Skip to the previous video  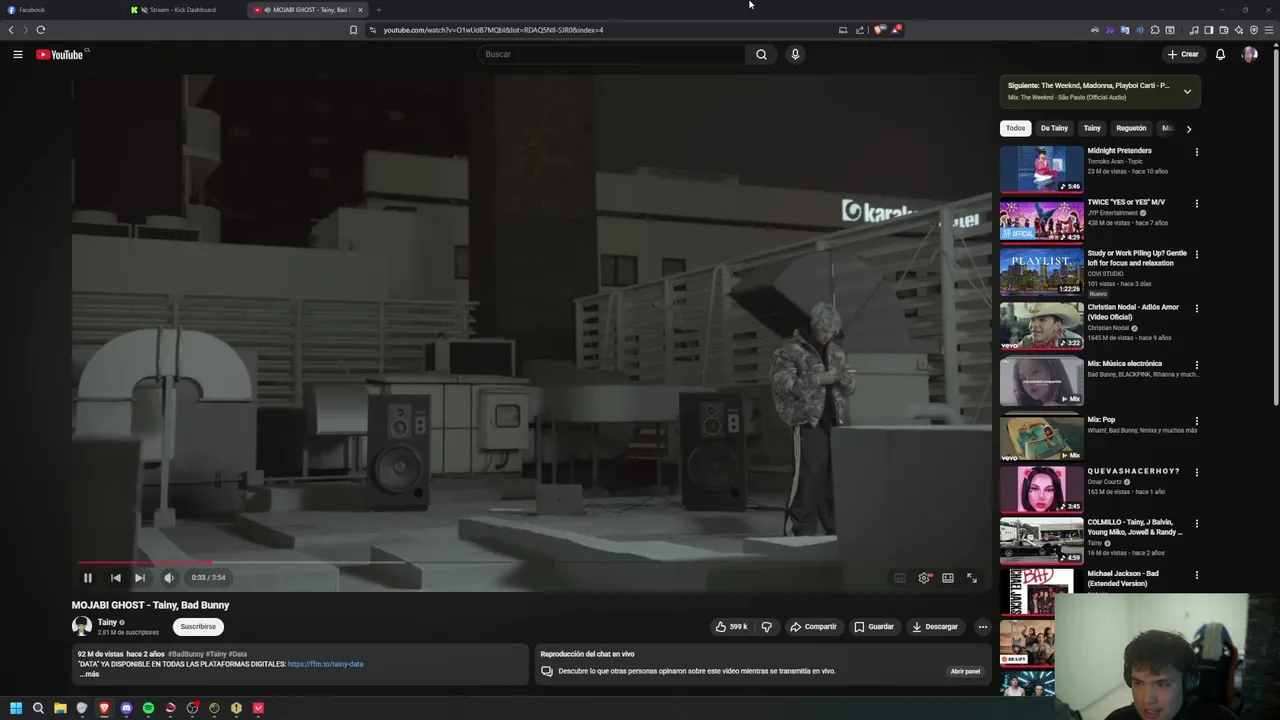[x=116, y=577]
